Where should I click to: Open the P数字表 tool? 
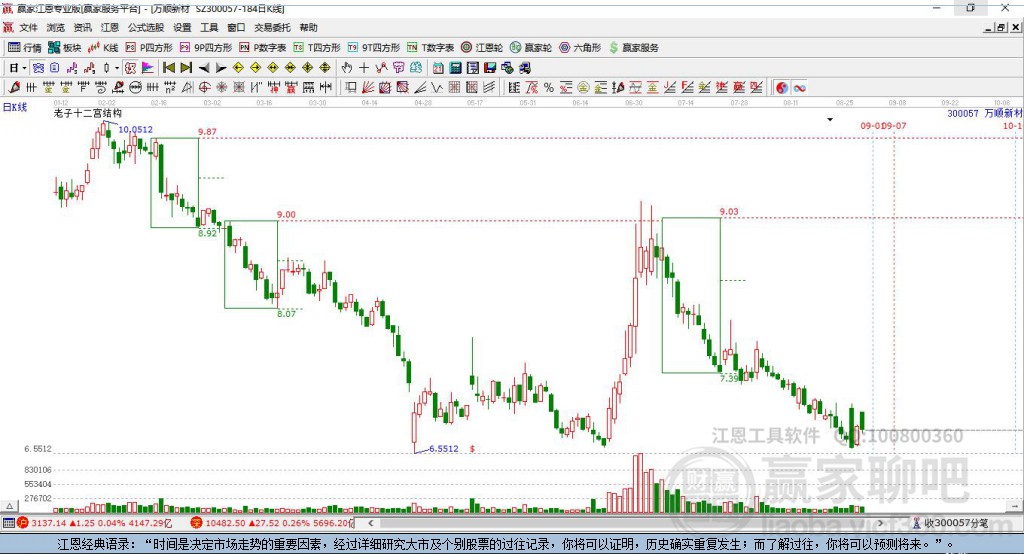[x=263, y=48]
